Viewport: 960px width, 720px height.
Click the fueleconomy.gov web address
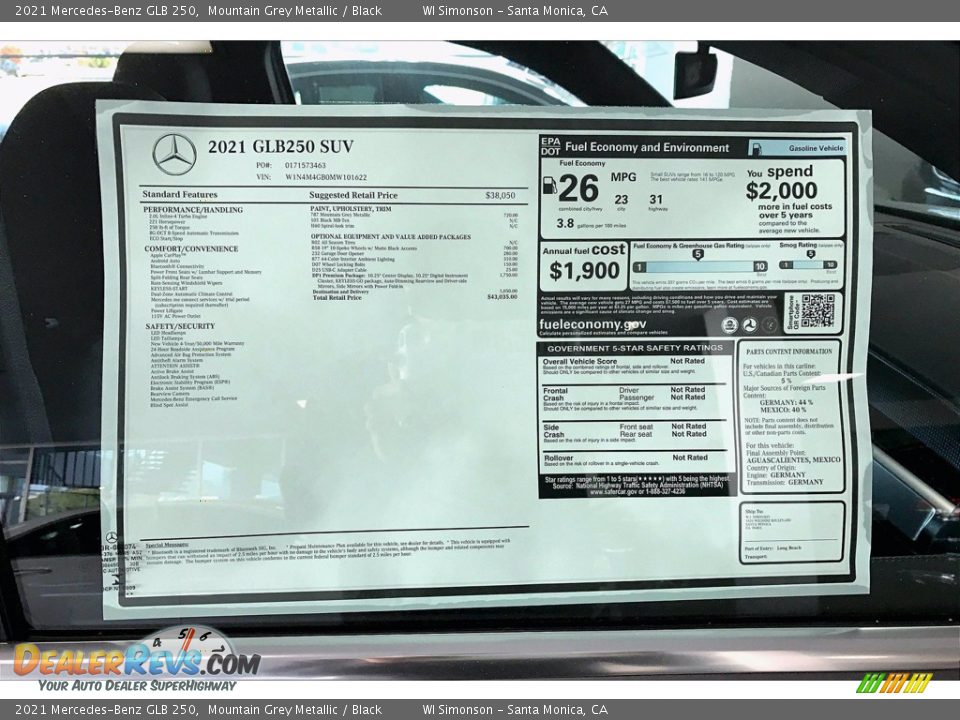pos(593,324)
